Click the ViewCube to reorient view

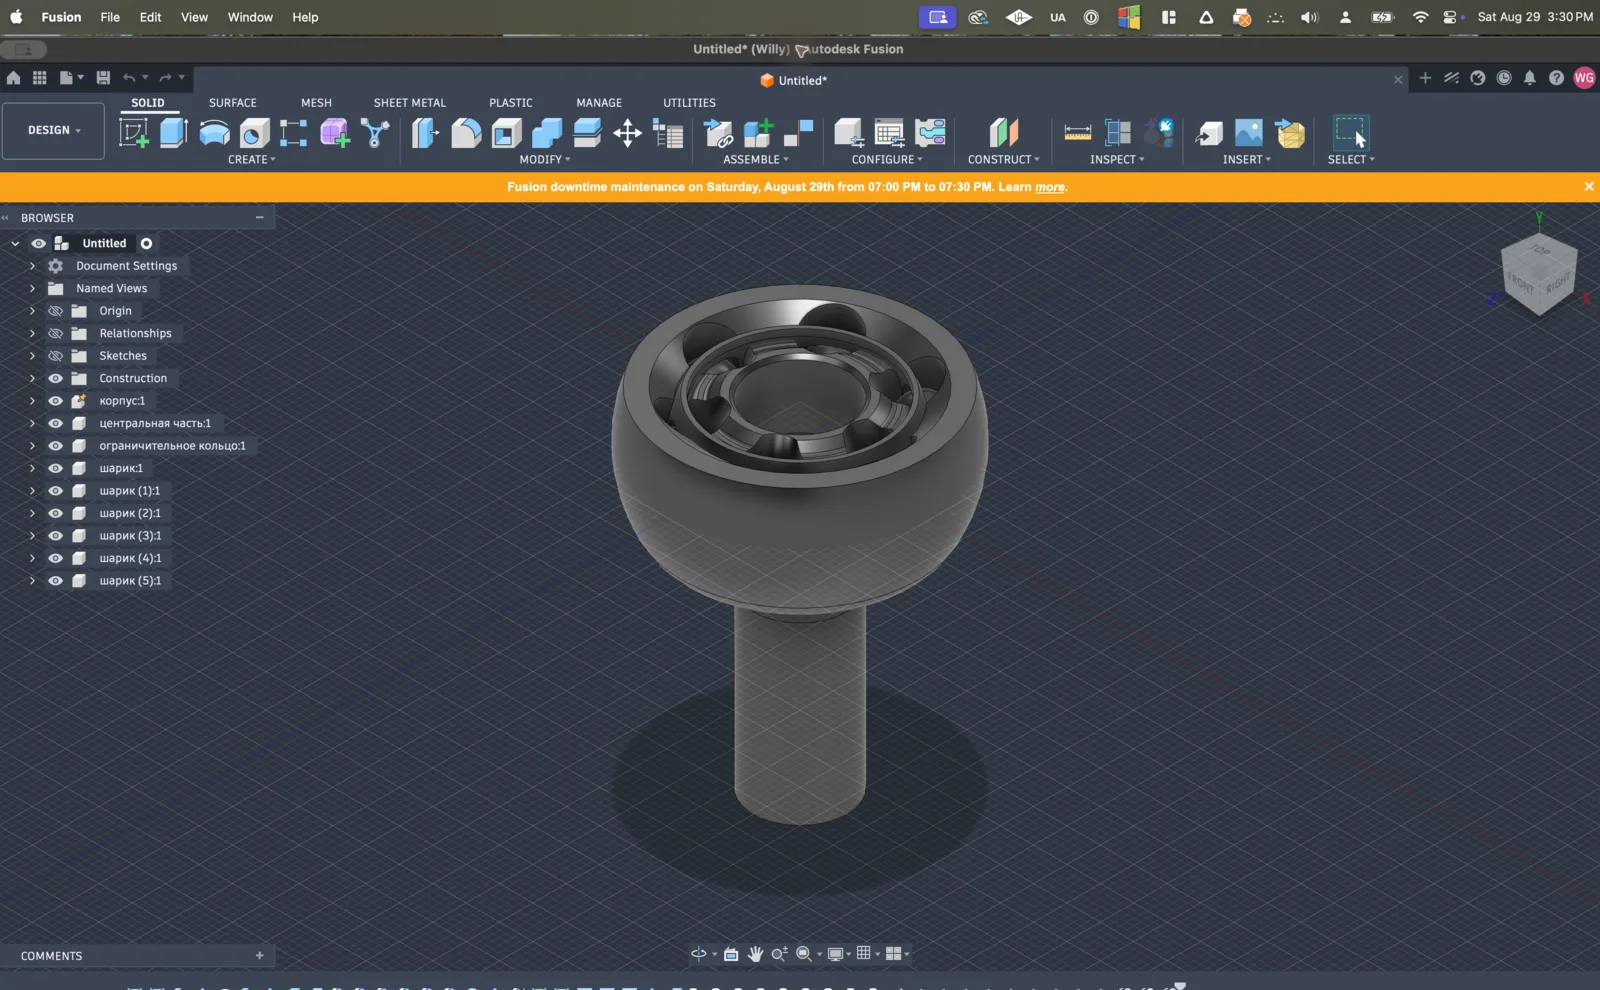pos(1539,274)
